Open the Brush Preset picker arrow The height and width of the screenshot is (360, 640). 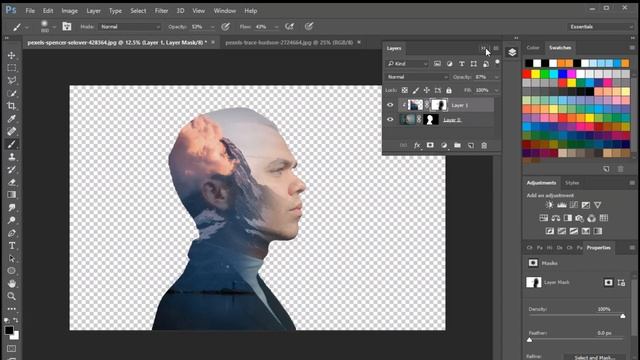(x=54, y=27)
